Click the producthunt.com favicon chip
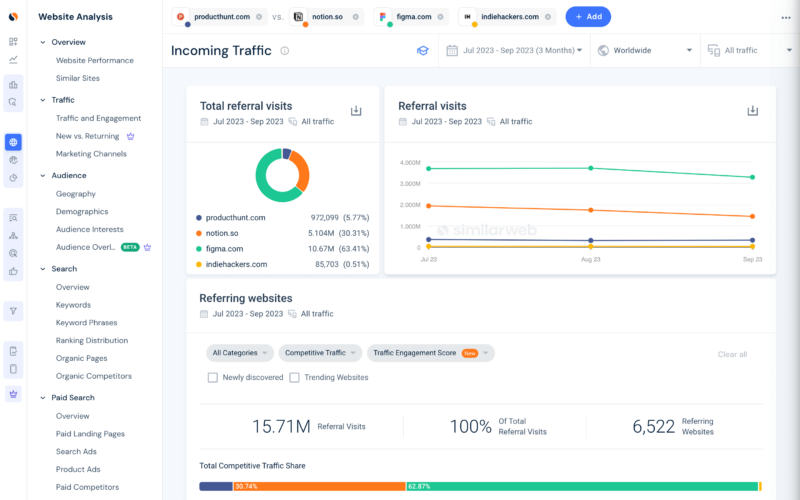The width and height of the screenshot is (800, 500). [x=181, y=17]
